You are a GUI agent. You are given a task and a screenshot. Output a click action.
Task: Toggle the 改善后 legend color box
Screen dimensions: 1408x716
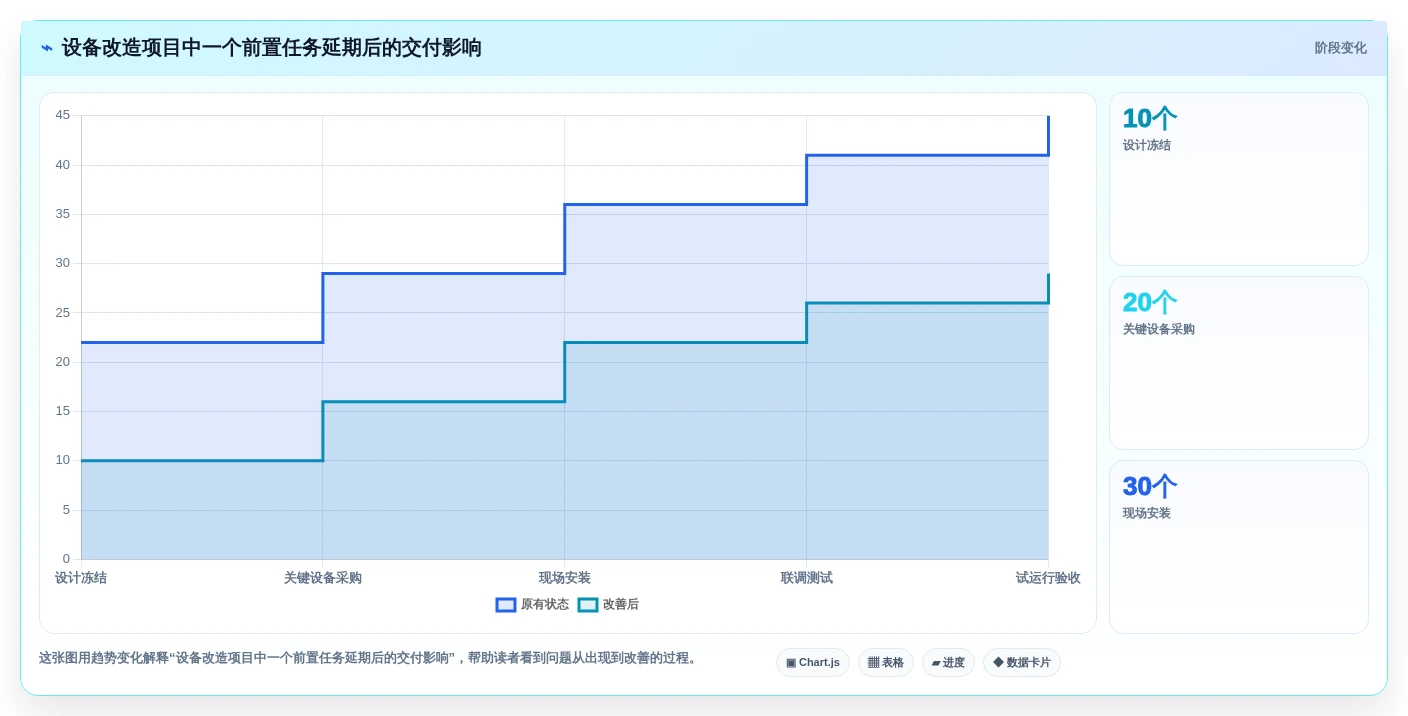pyautogui.click(x=588, y=605)
